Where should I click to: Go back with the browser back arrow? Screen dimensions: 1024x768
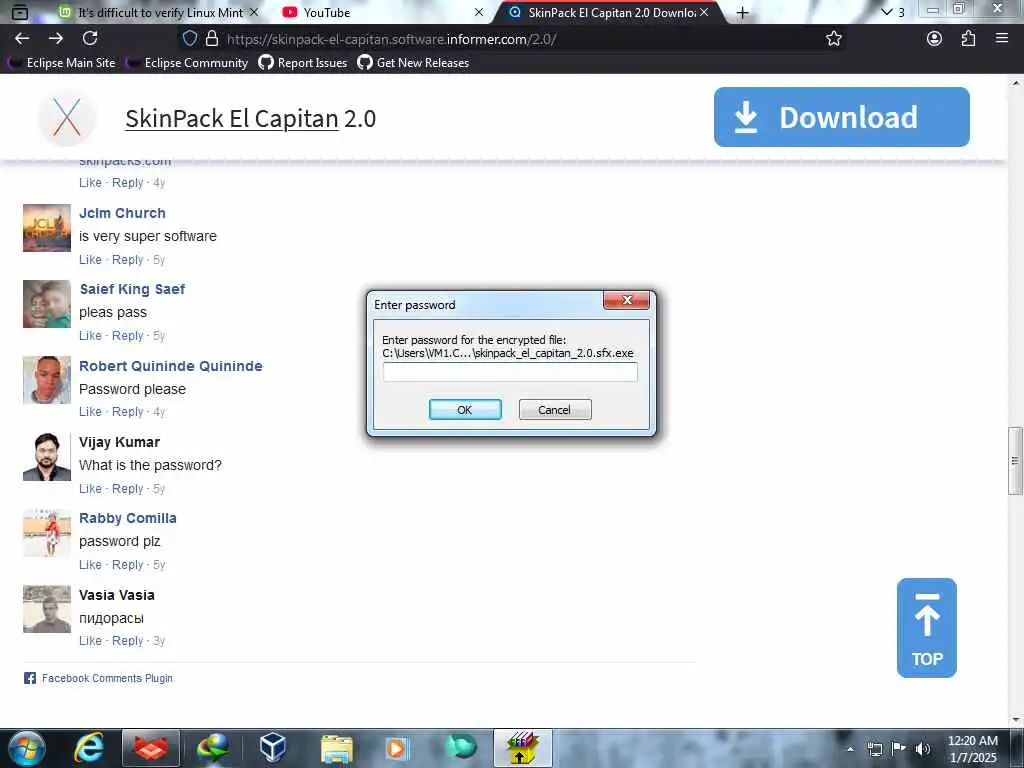coord(22,39)
